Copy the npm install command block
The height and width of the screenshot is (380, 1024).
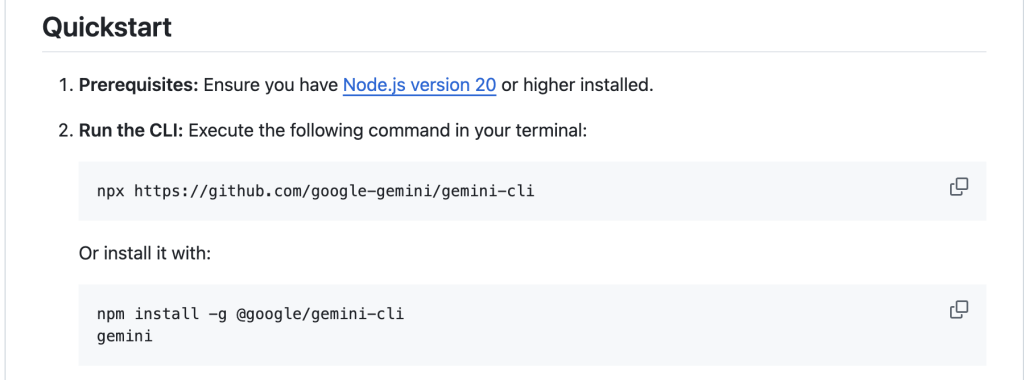pyautogui.click(x=958, y=309)
